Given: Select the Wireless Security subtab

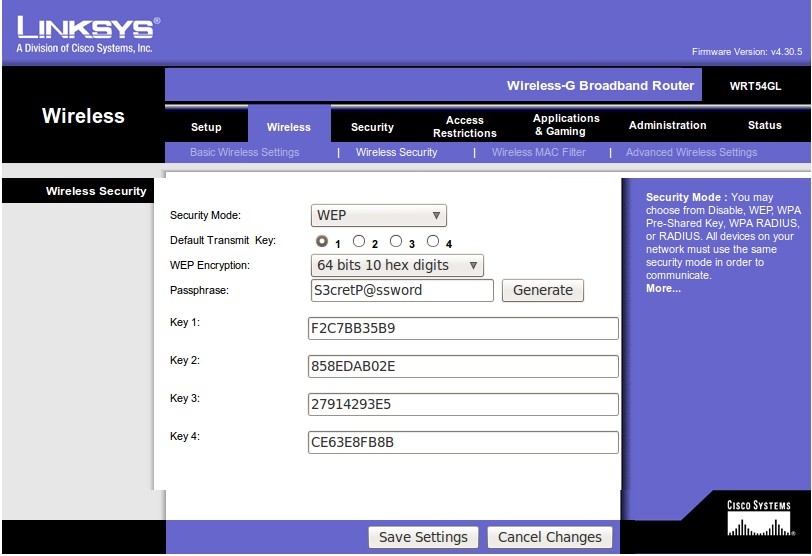Looking at the screenshot, I should point(396,152).
